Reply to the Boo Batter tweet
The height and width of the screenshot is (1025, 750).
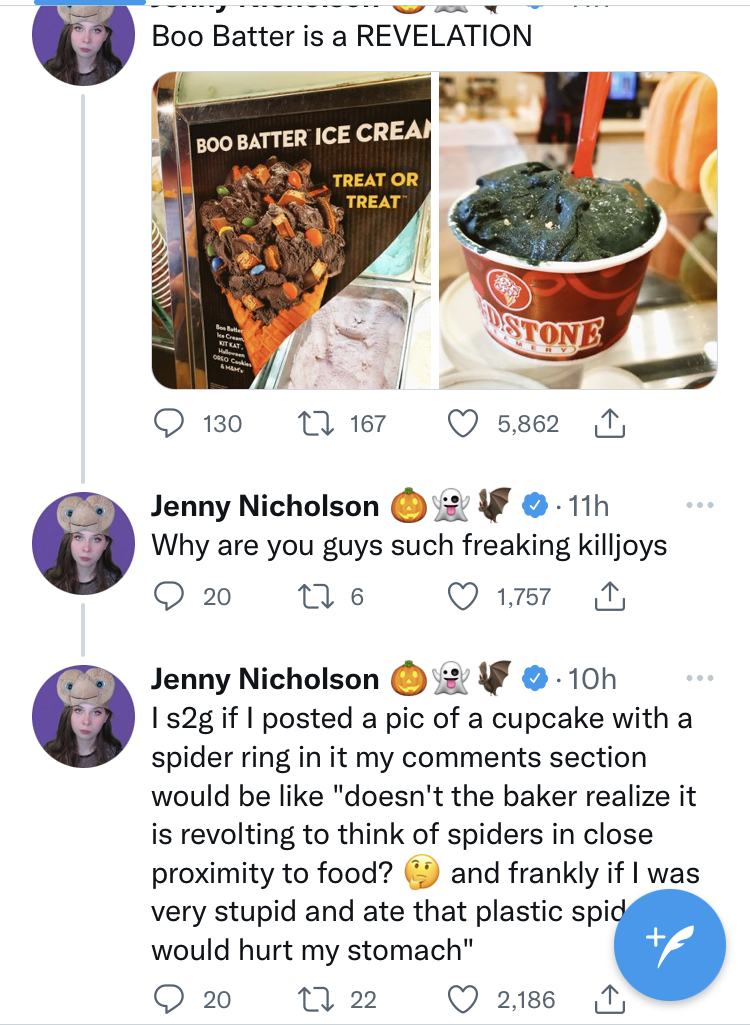point(169,424)
